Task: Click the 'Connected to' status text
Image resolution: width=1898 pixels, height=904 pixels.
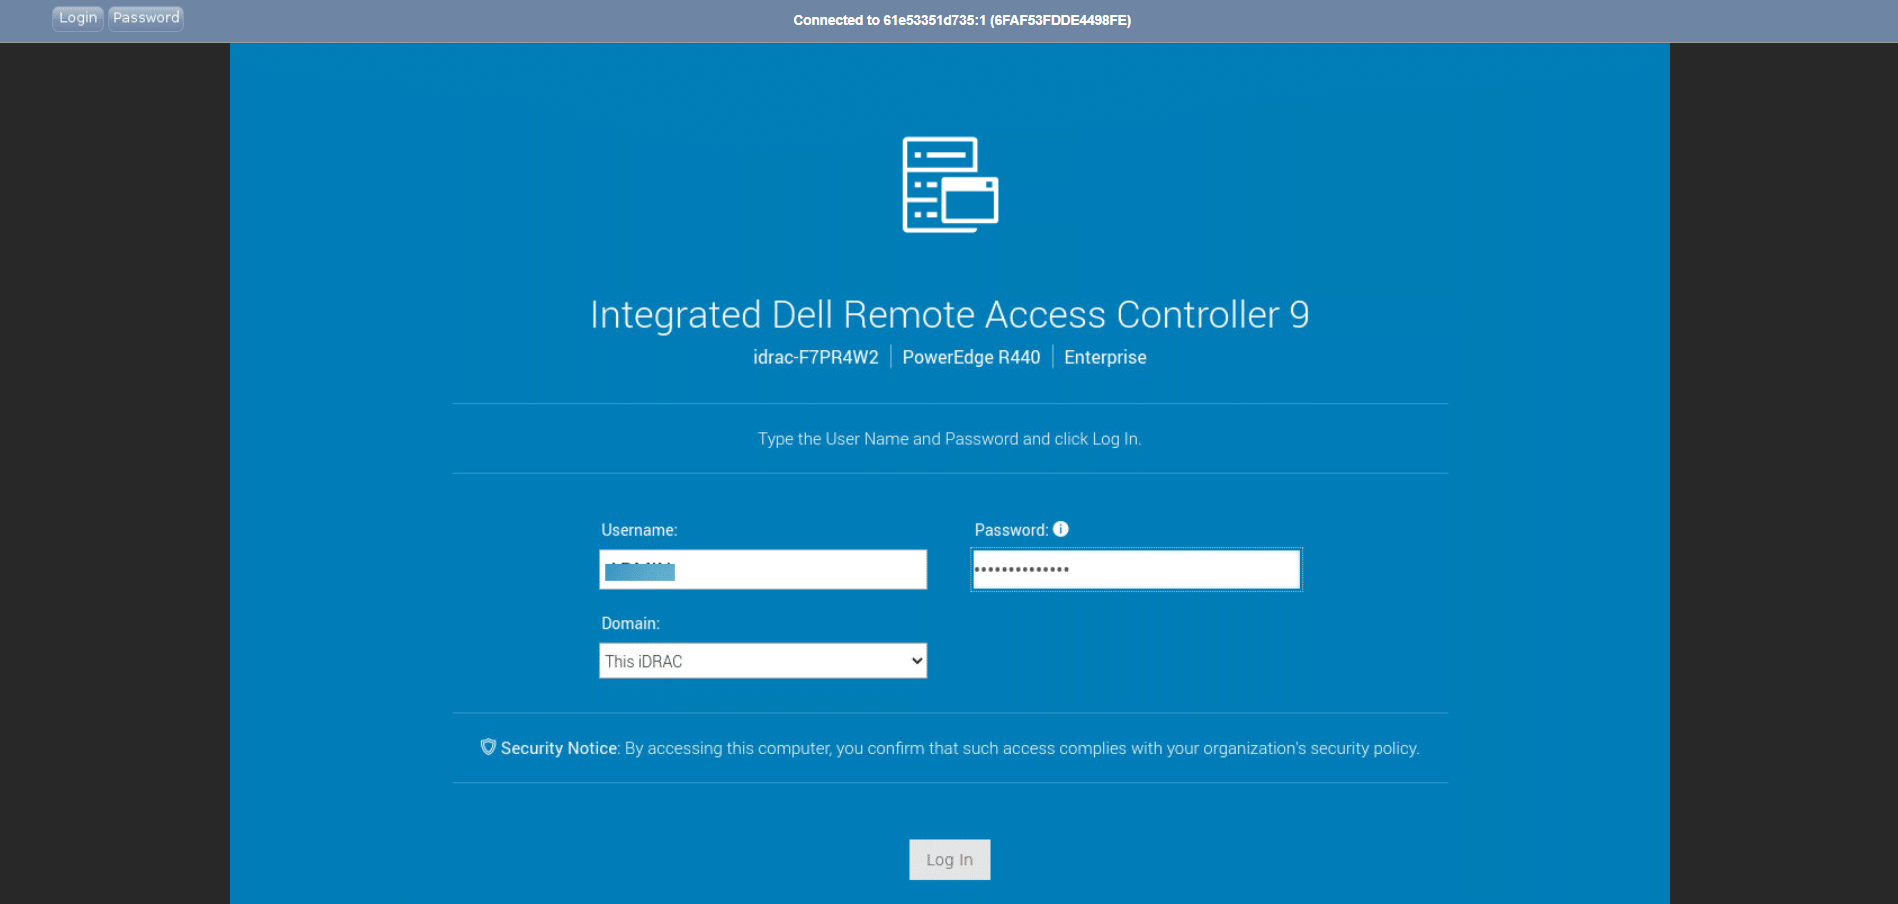Action: (x=961, y=20)
